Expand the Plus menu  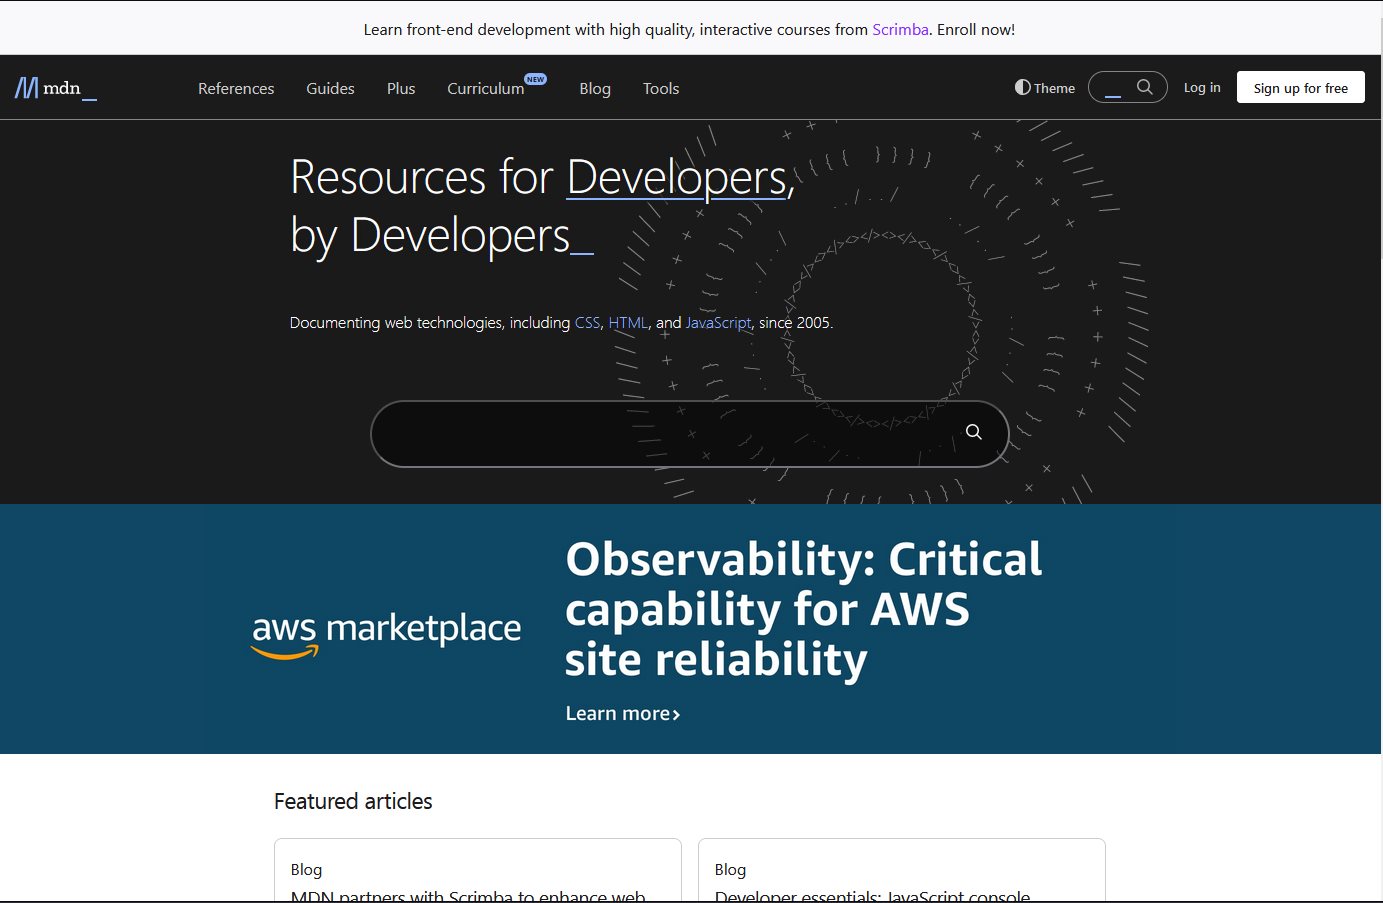[401, 88]
